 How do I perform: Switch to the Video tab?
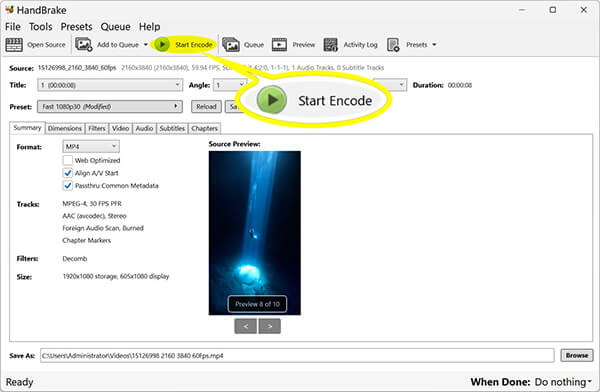tap(121, 128)
